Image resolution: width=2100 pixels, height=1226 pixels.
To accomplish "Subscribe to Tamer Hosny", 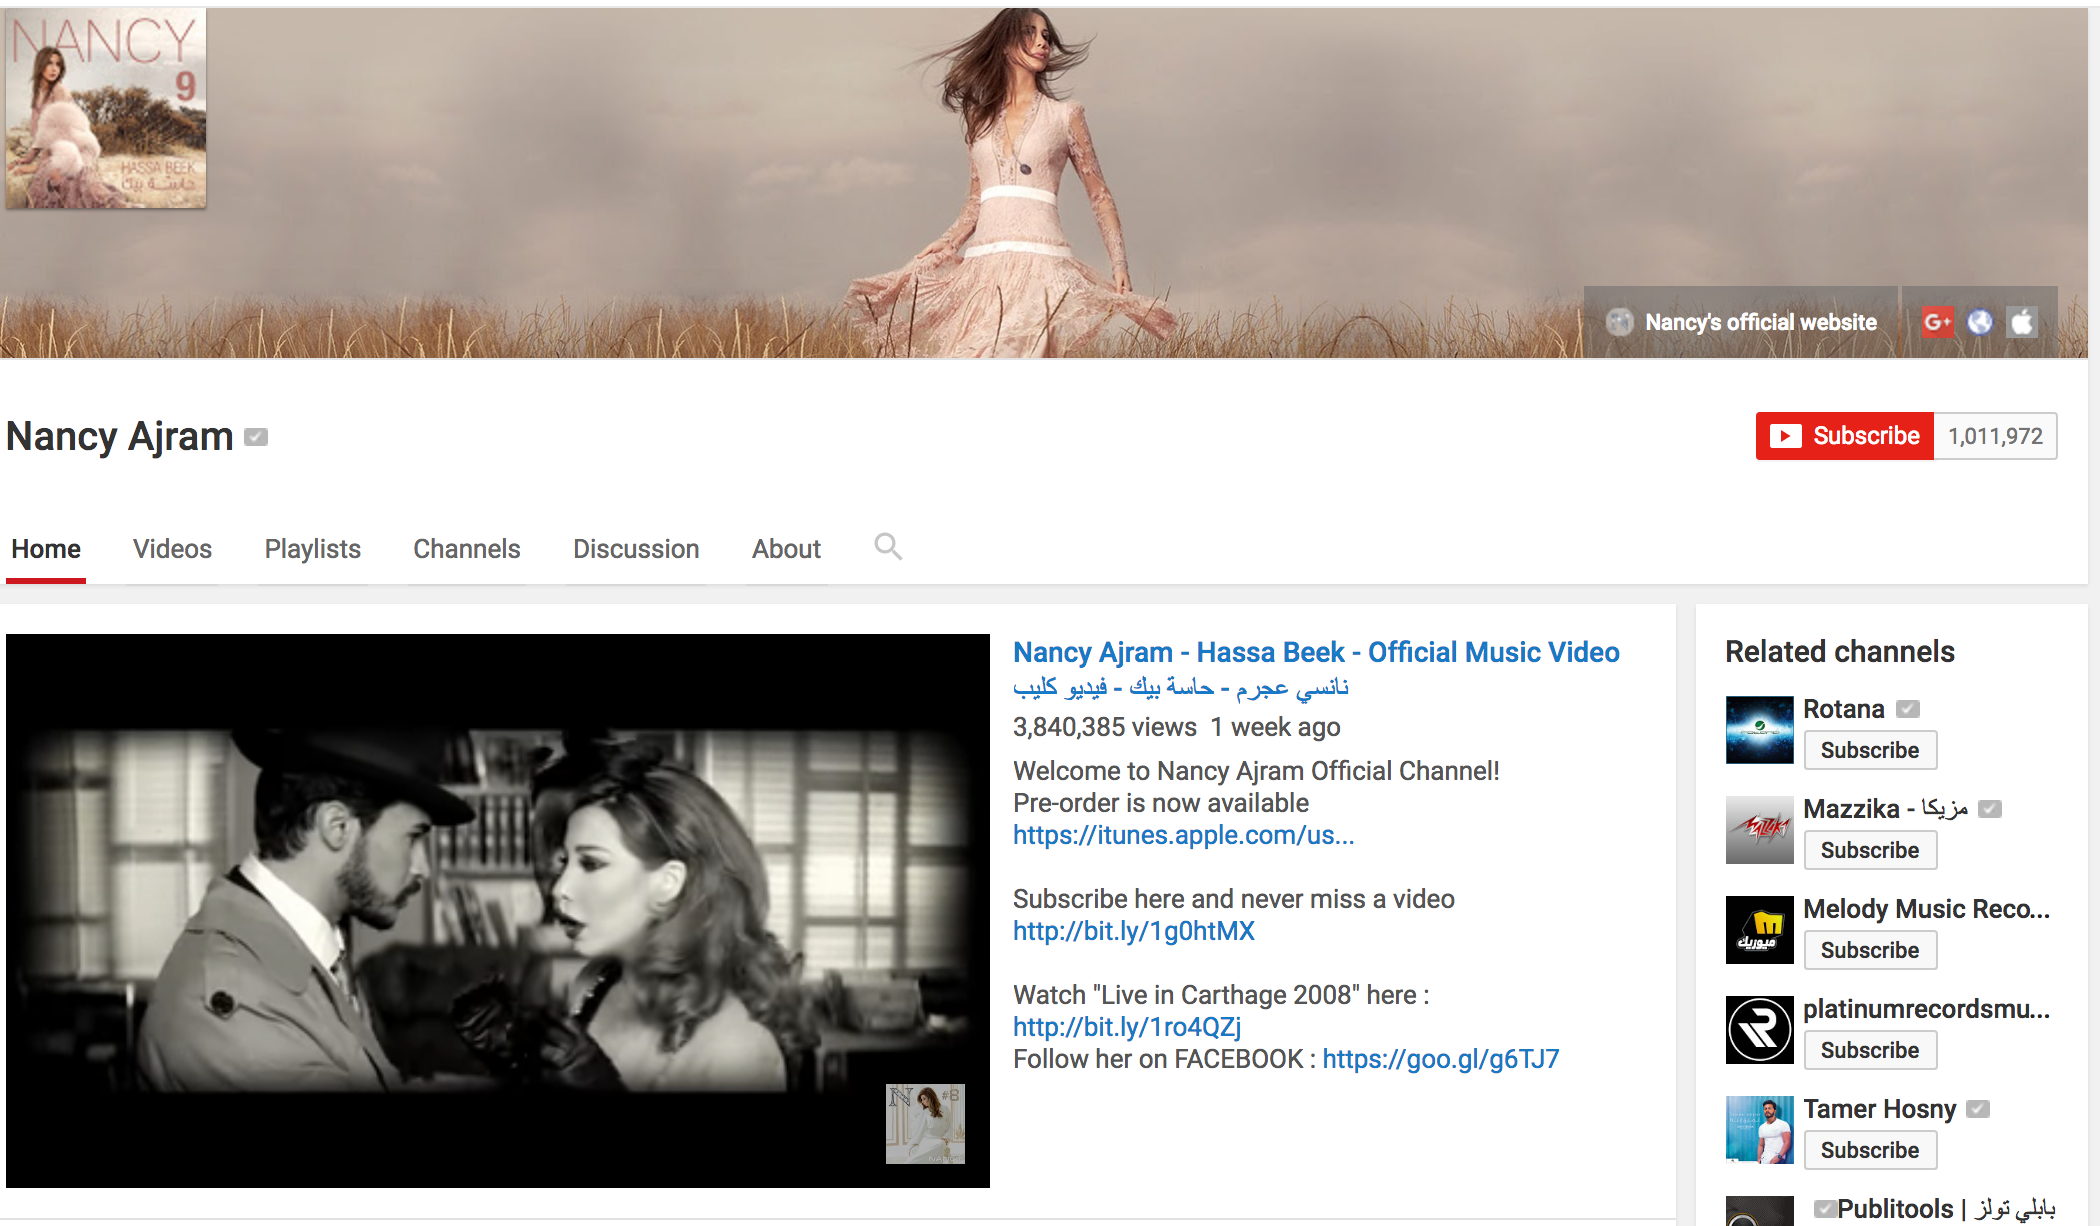I will tap(1870, 1150).
